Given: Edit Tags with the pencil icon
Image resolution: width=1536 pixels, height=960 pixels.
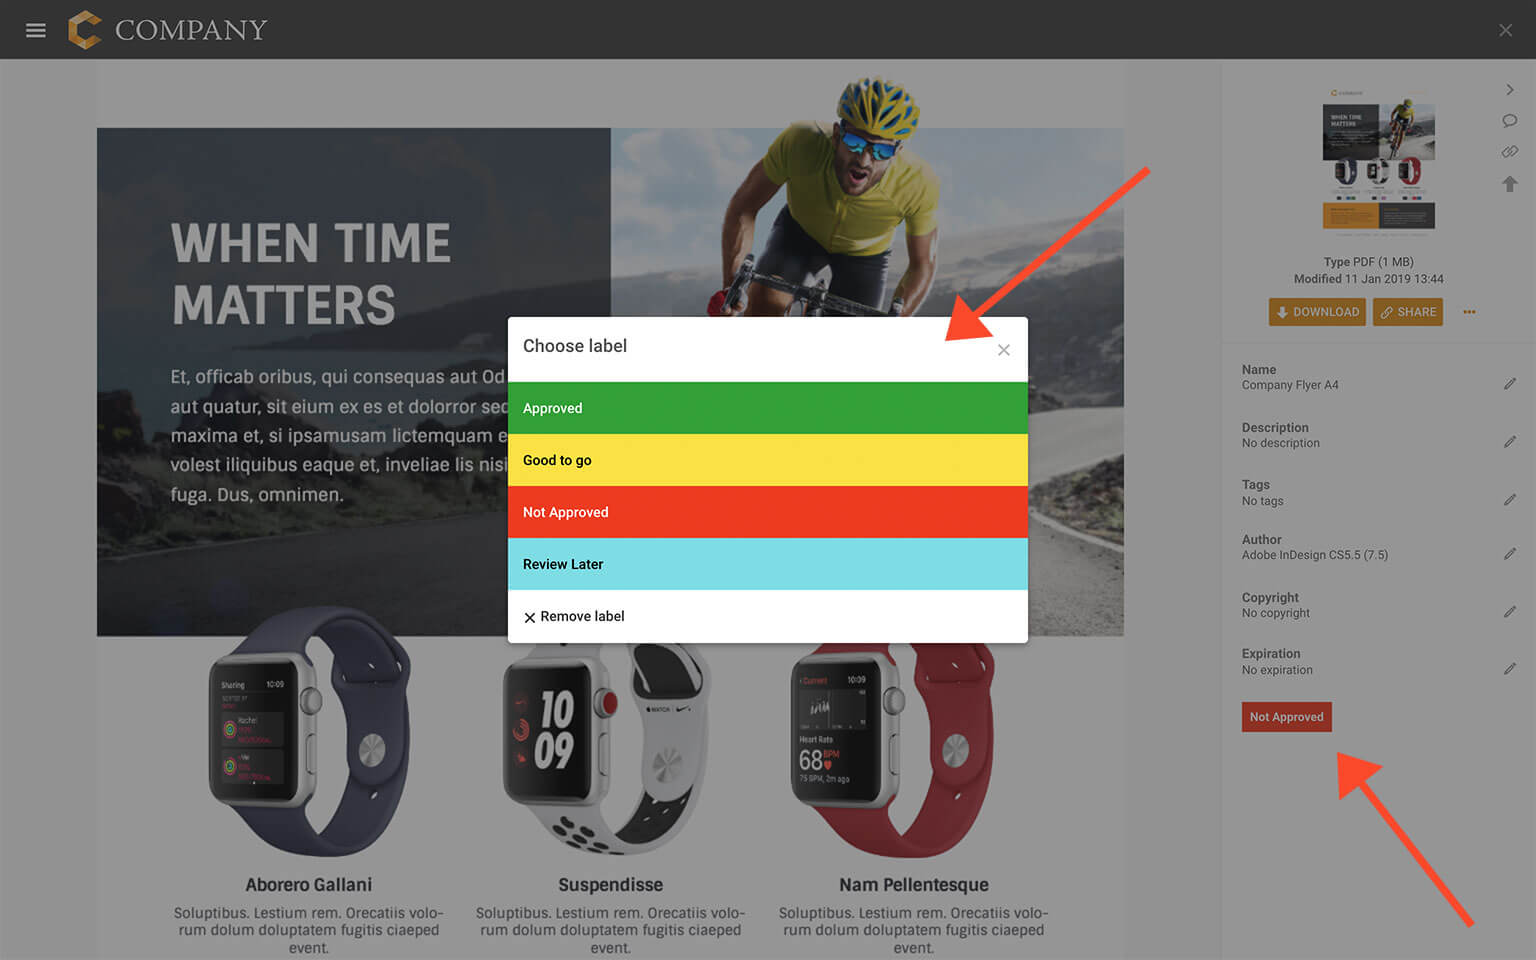Looking at the screenshot, I should coord(1510,500).
